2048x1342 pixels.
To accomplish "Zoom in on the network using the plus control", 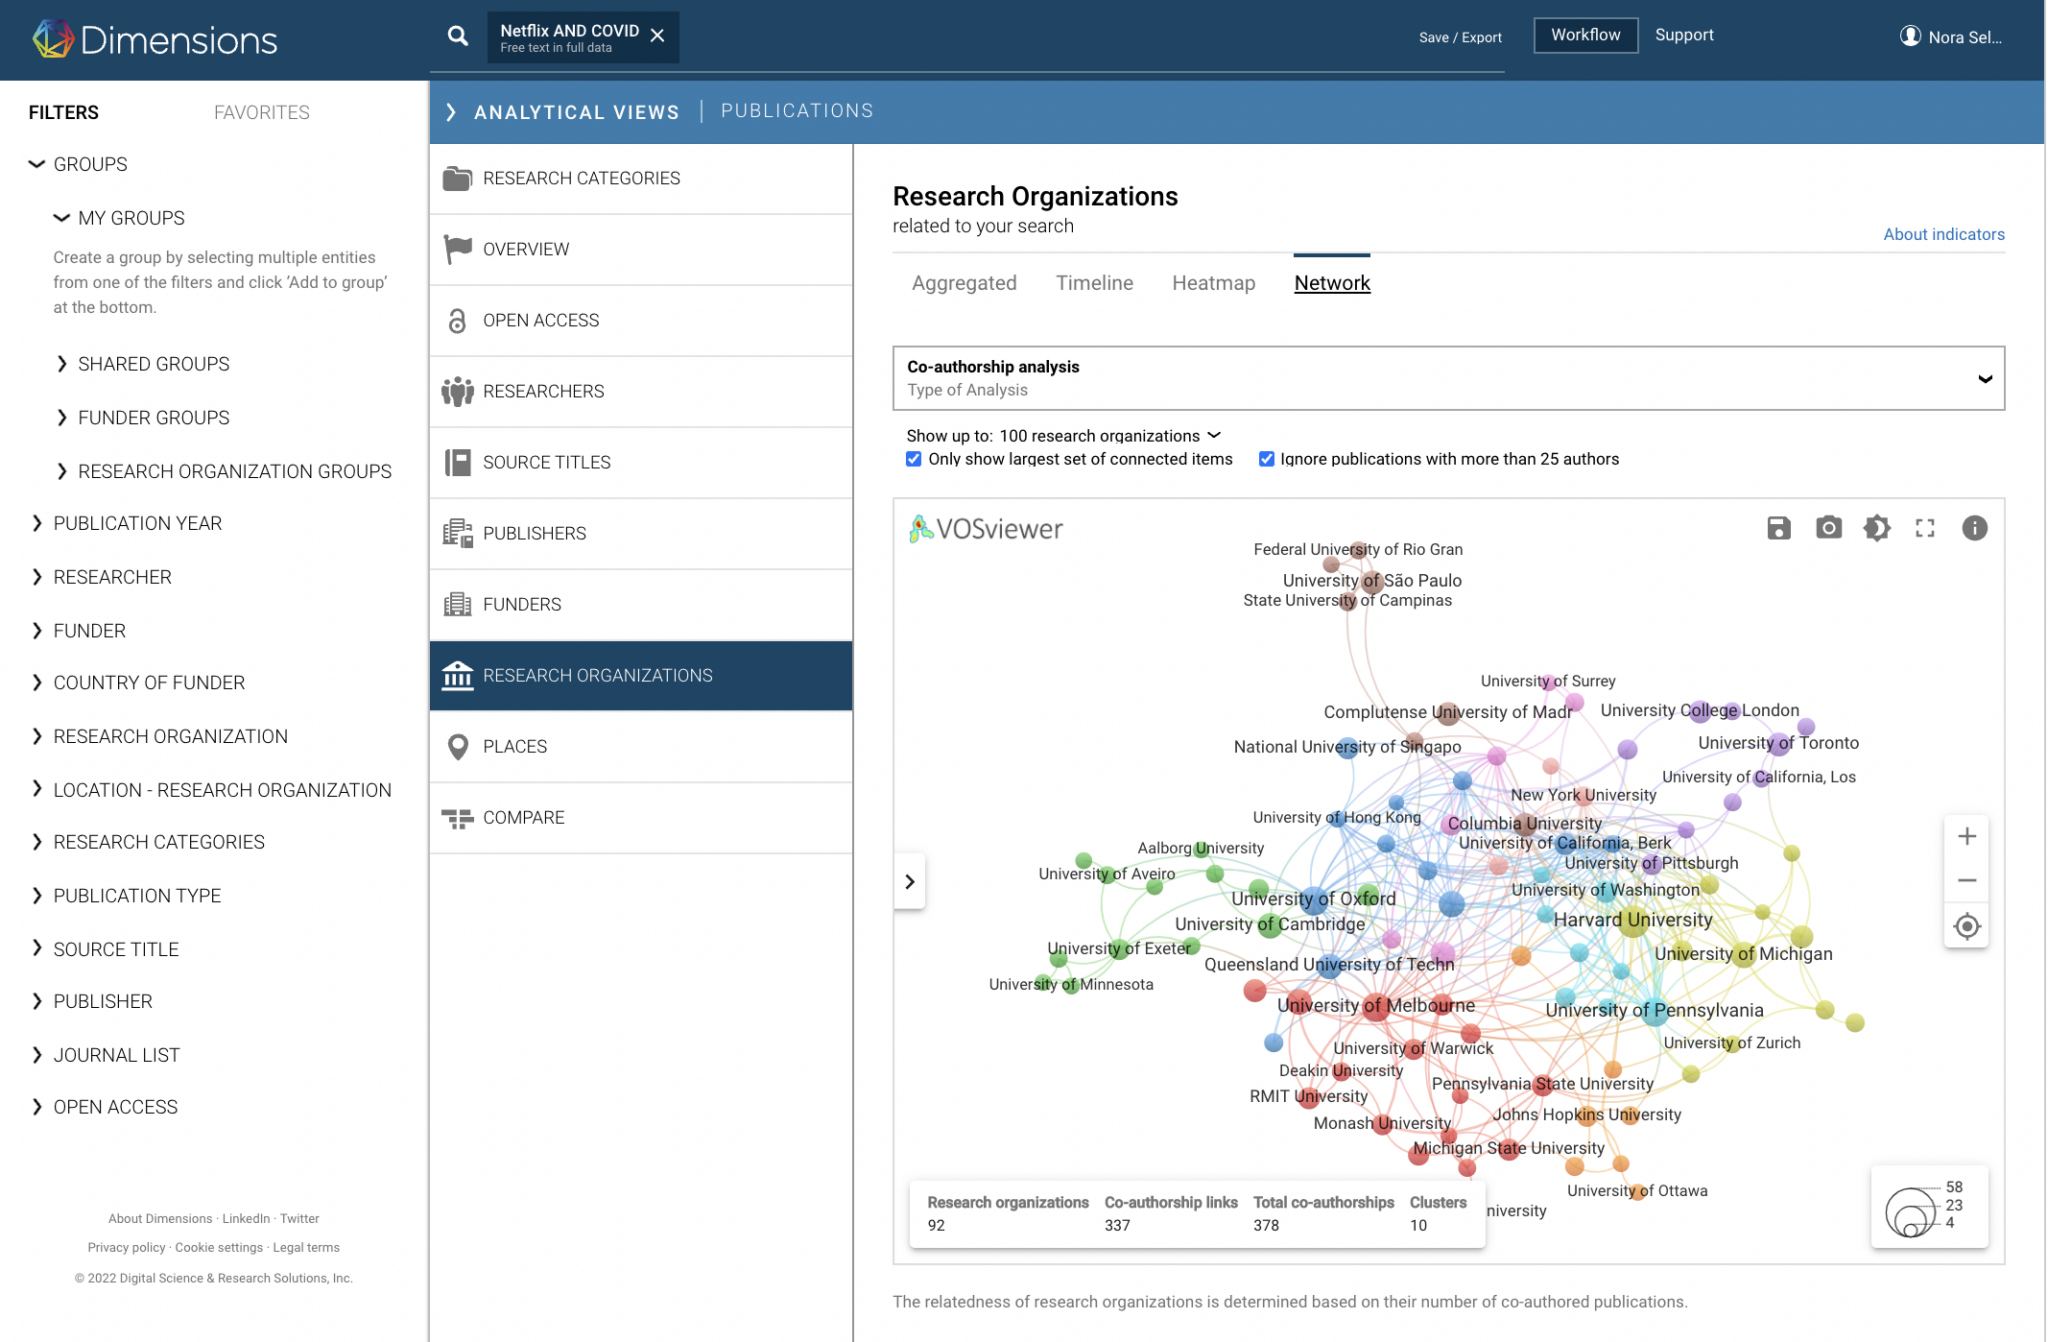I will (1966, 836).
